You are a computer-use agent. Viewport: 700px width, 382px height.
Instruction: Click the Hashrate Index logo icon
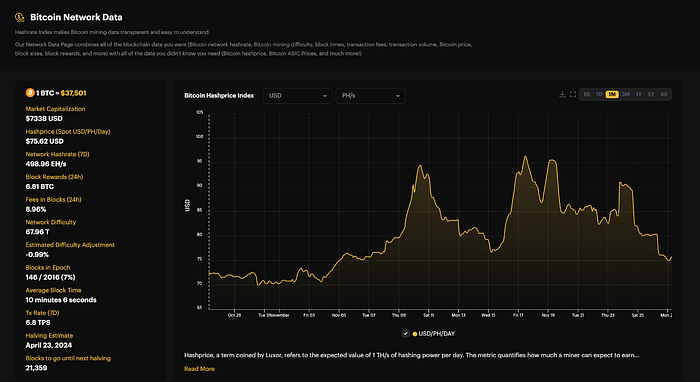(20, 17)
